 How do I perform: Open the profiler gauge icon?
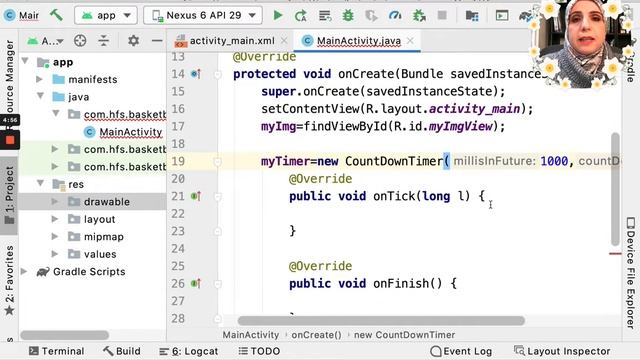(x=395, y=16)
